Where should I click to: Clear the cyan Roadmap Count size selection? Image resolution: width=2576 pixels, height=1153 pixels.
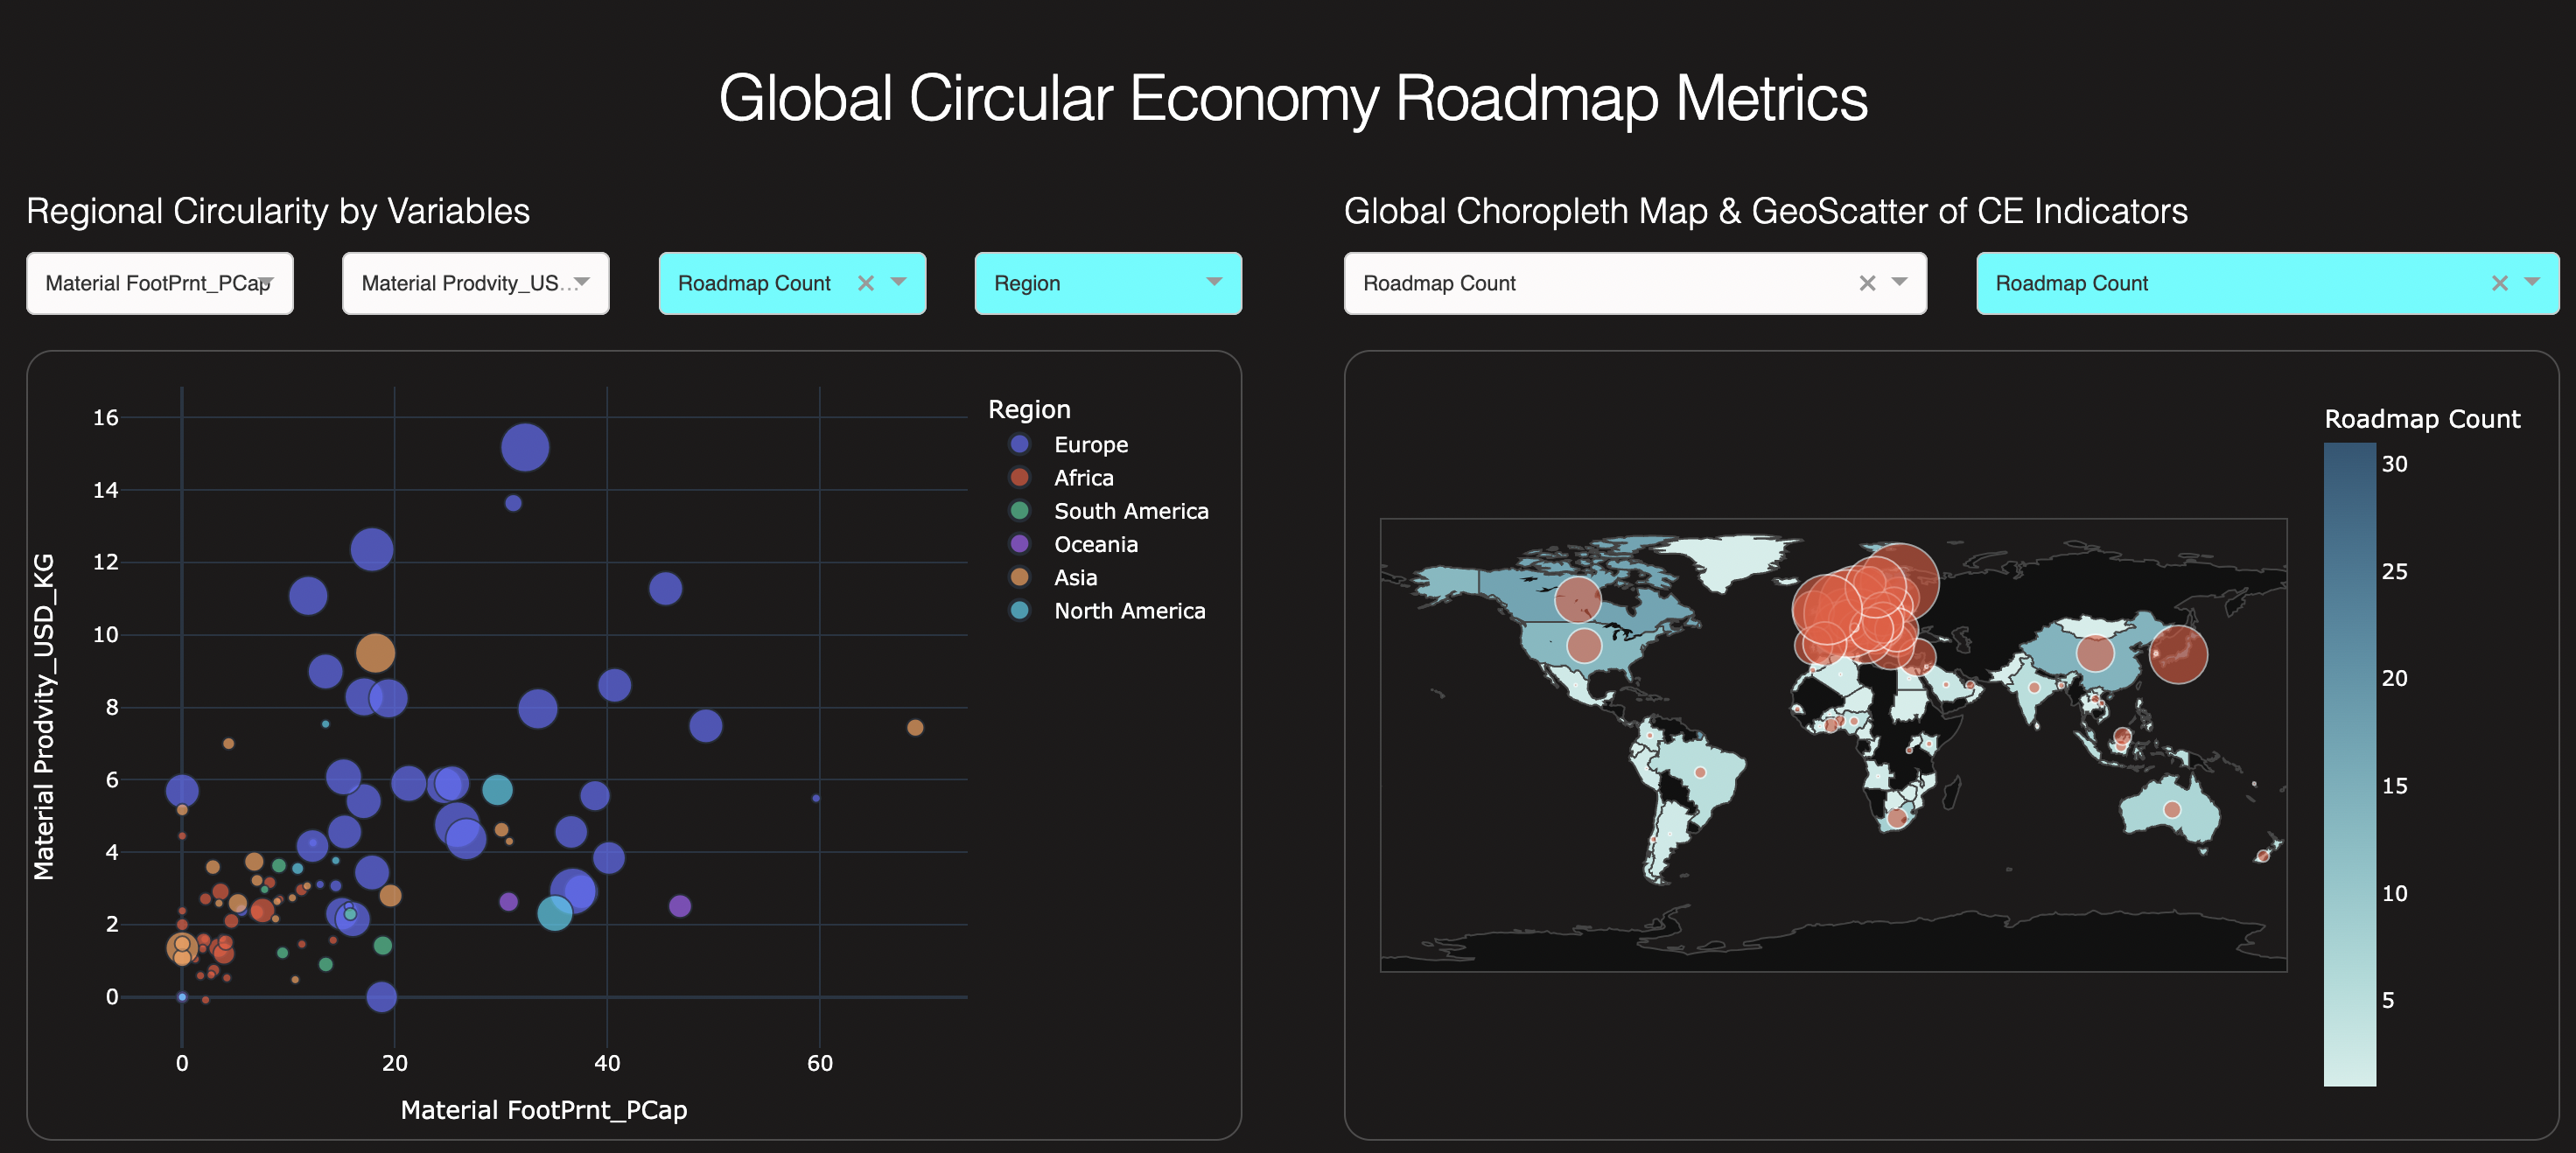pos(866,284)
